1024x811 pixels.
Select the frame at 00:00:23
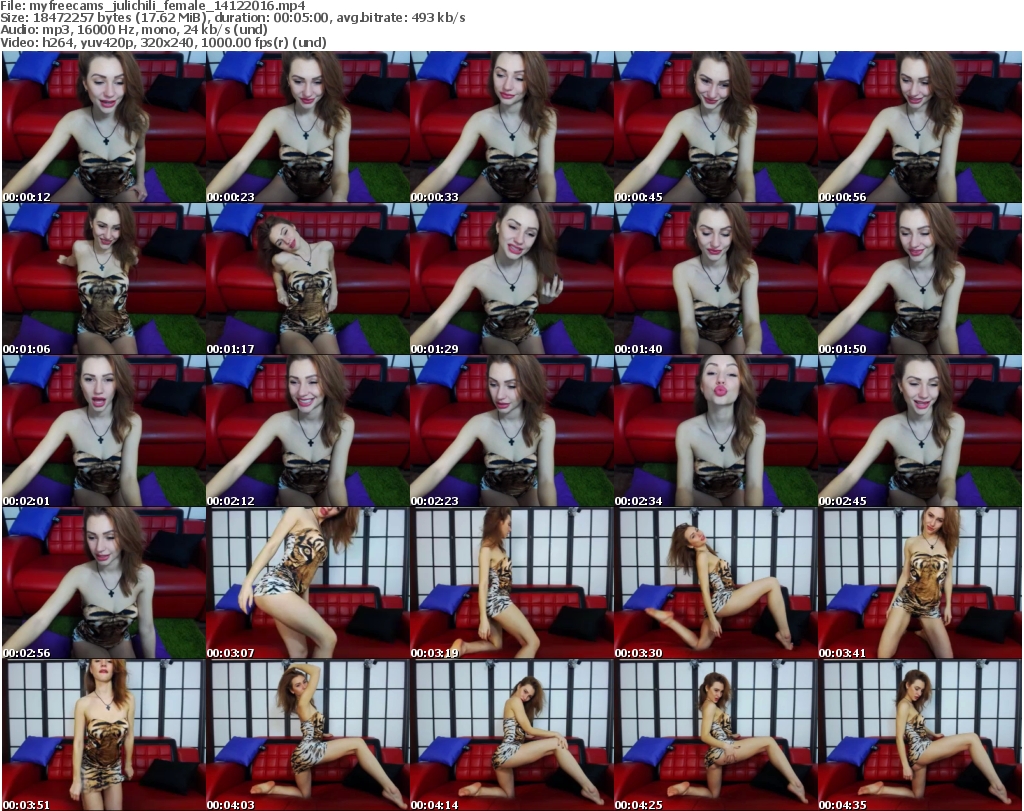(308, 127)
